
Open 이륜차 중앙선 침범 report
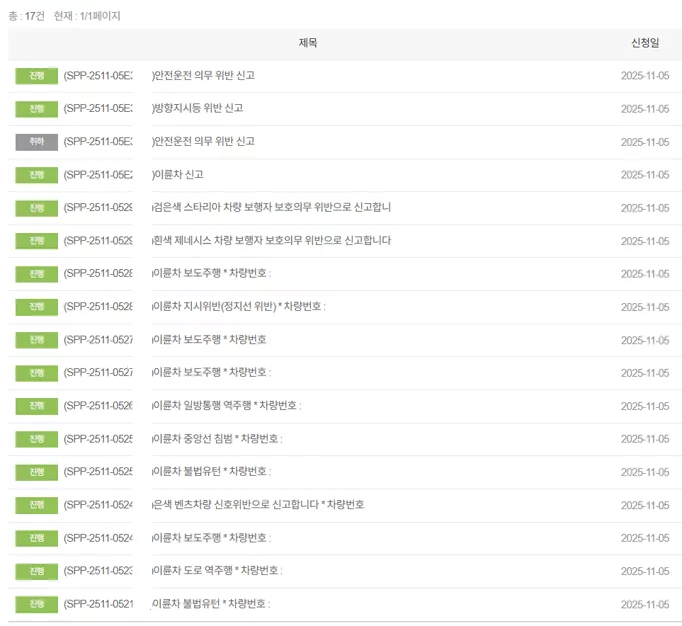(217, 439)
